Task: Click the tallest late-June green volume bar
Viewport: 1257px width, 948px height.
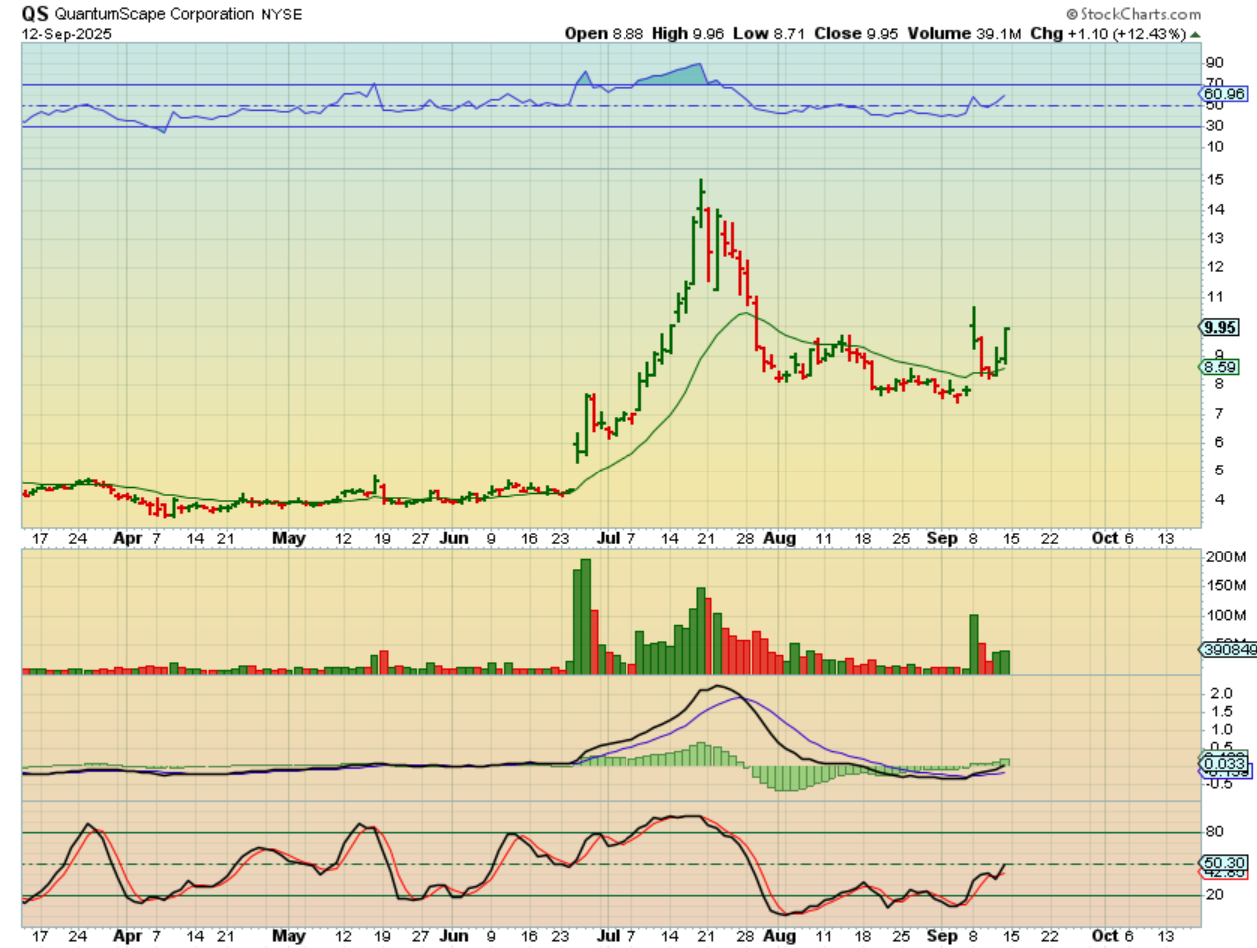Action: (586, 616)
